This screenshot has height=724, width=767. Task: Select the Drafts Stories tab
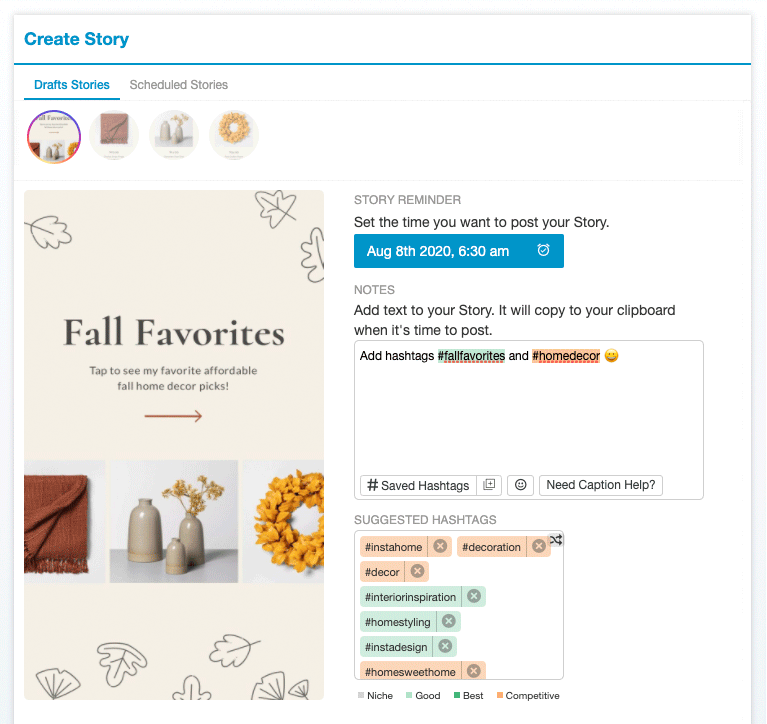(x=71, y=85)
